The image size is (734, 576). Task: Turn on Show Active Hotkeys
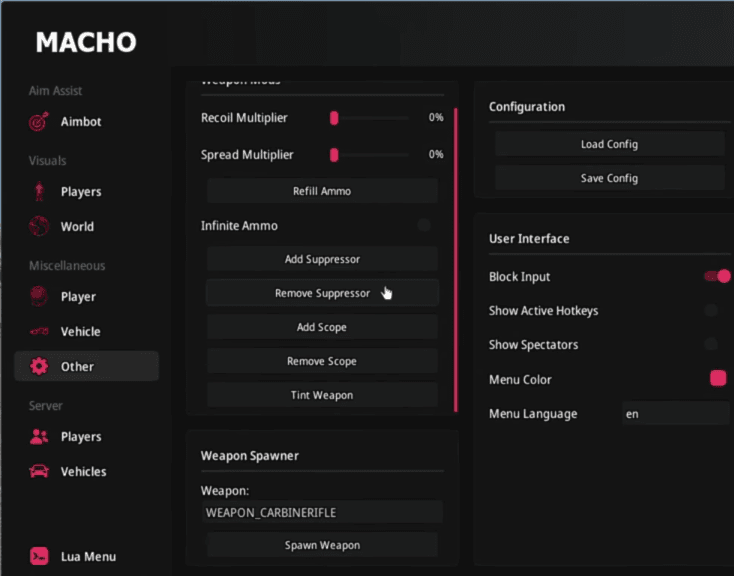[711, 311]
